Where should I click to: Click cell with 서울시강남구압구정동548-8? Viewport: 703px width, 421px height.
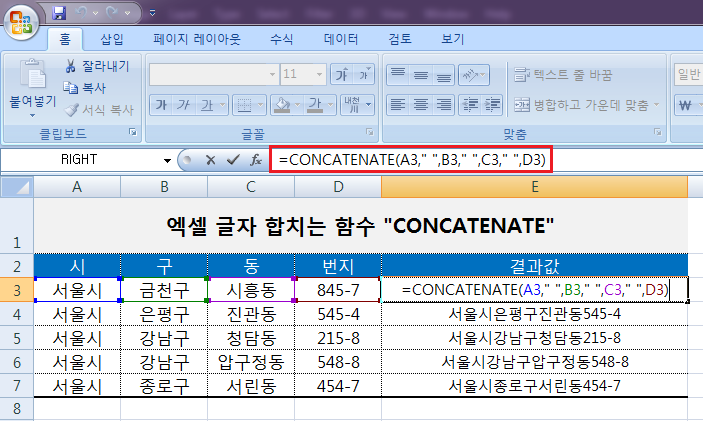534,362
